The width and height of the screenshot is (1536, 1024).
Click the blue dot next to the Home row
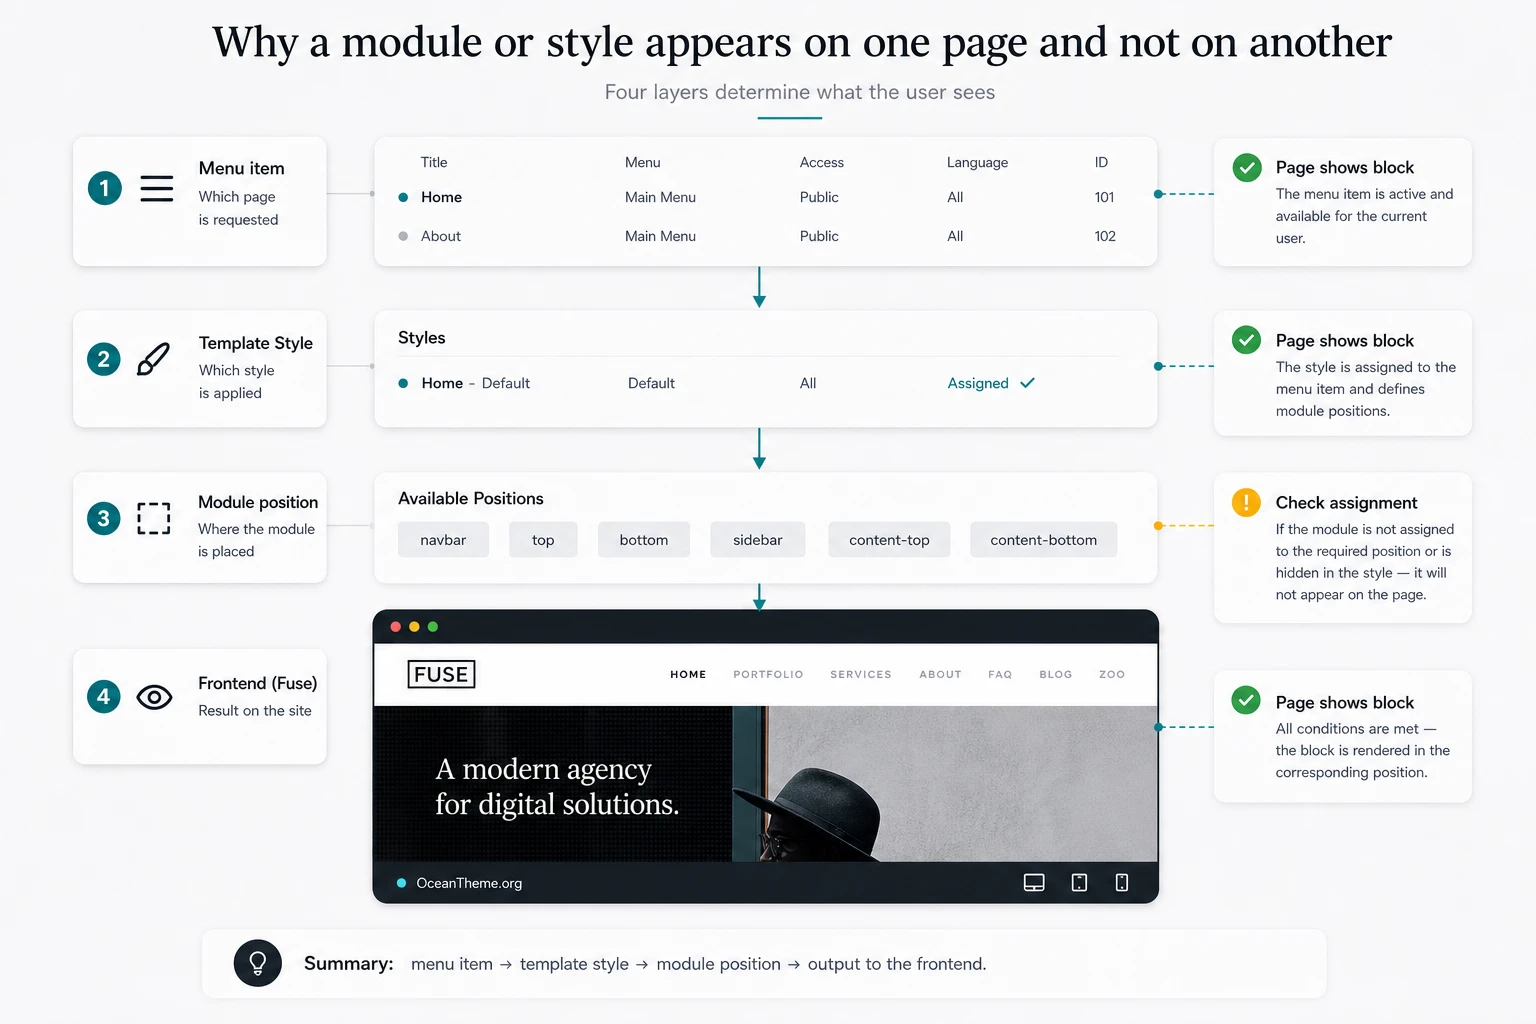pyautogui.click(x=403, y=197)
